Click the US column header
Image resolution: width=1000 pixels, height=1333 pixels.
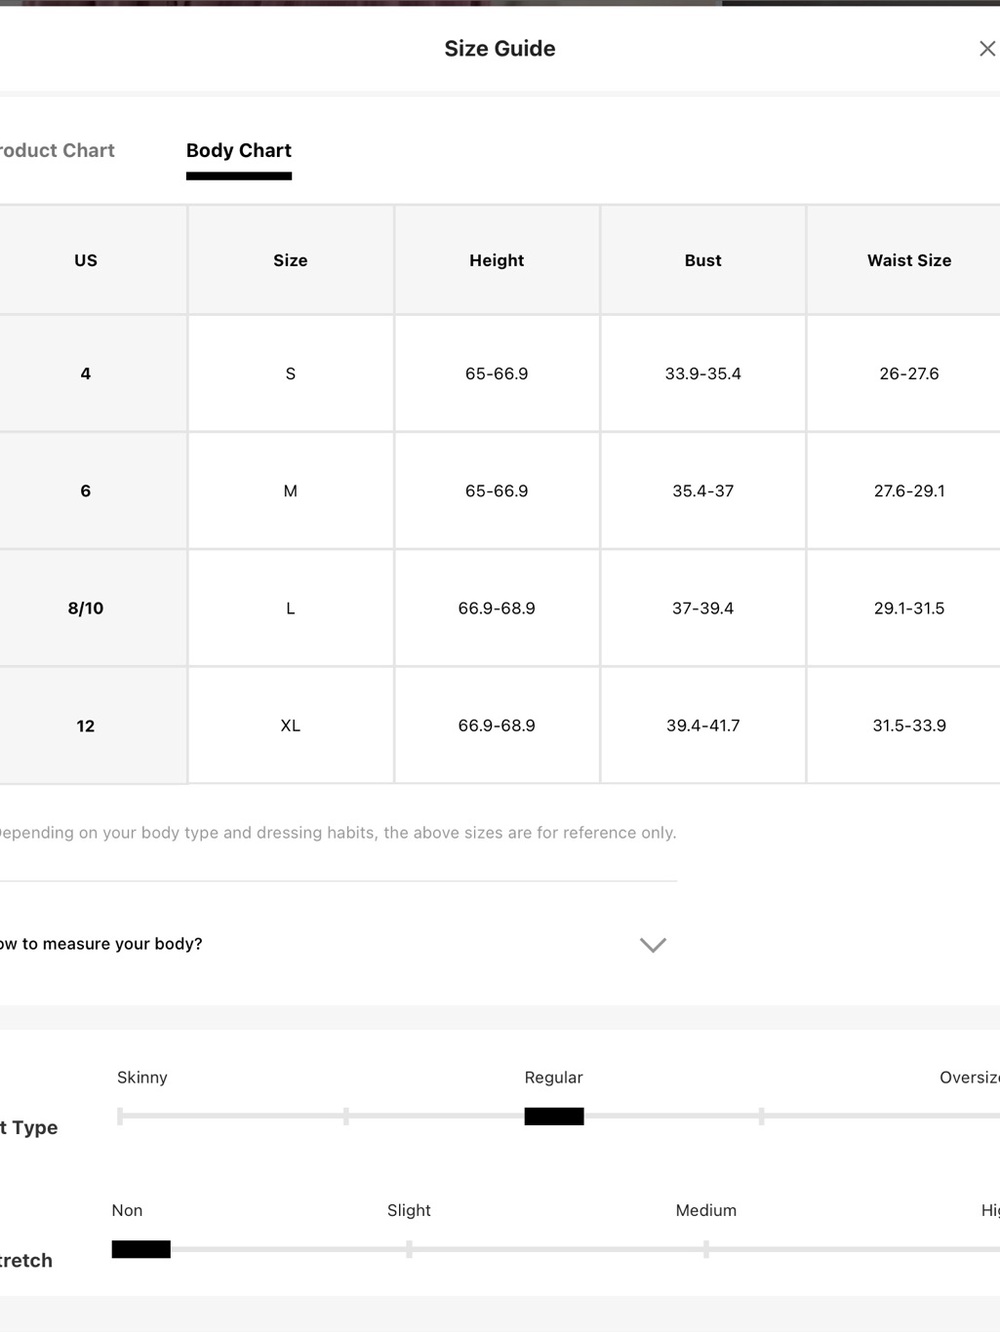pos(86,260)
